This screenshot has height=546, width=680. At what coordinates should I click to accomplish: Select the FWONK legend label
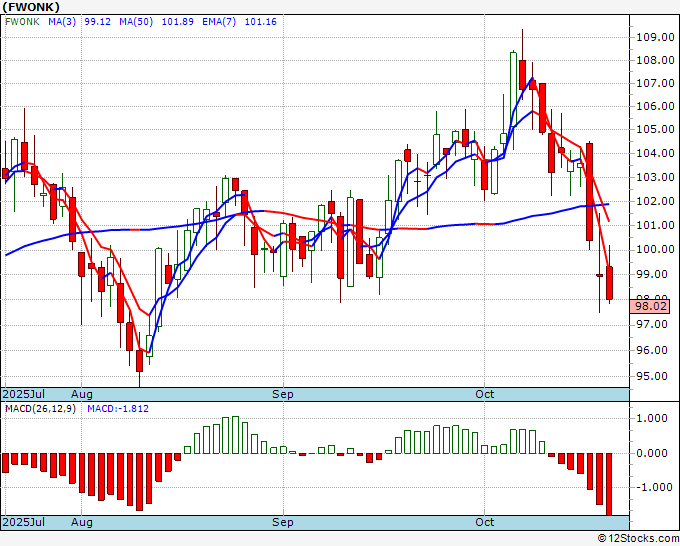pos(22,22)
